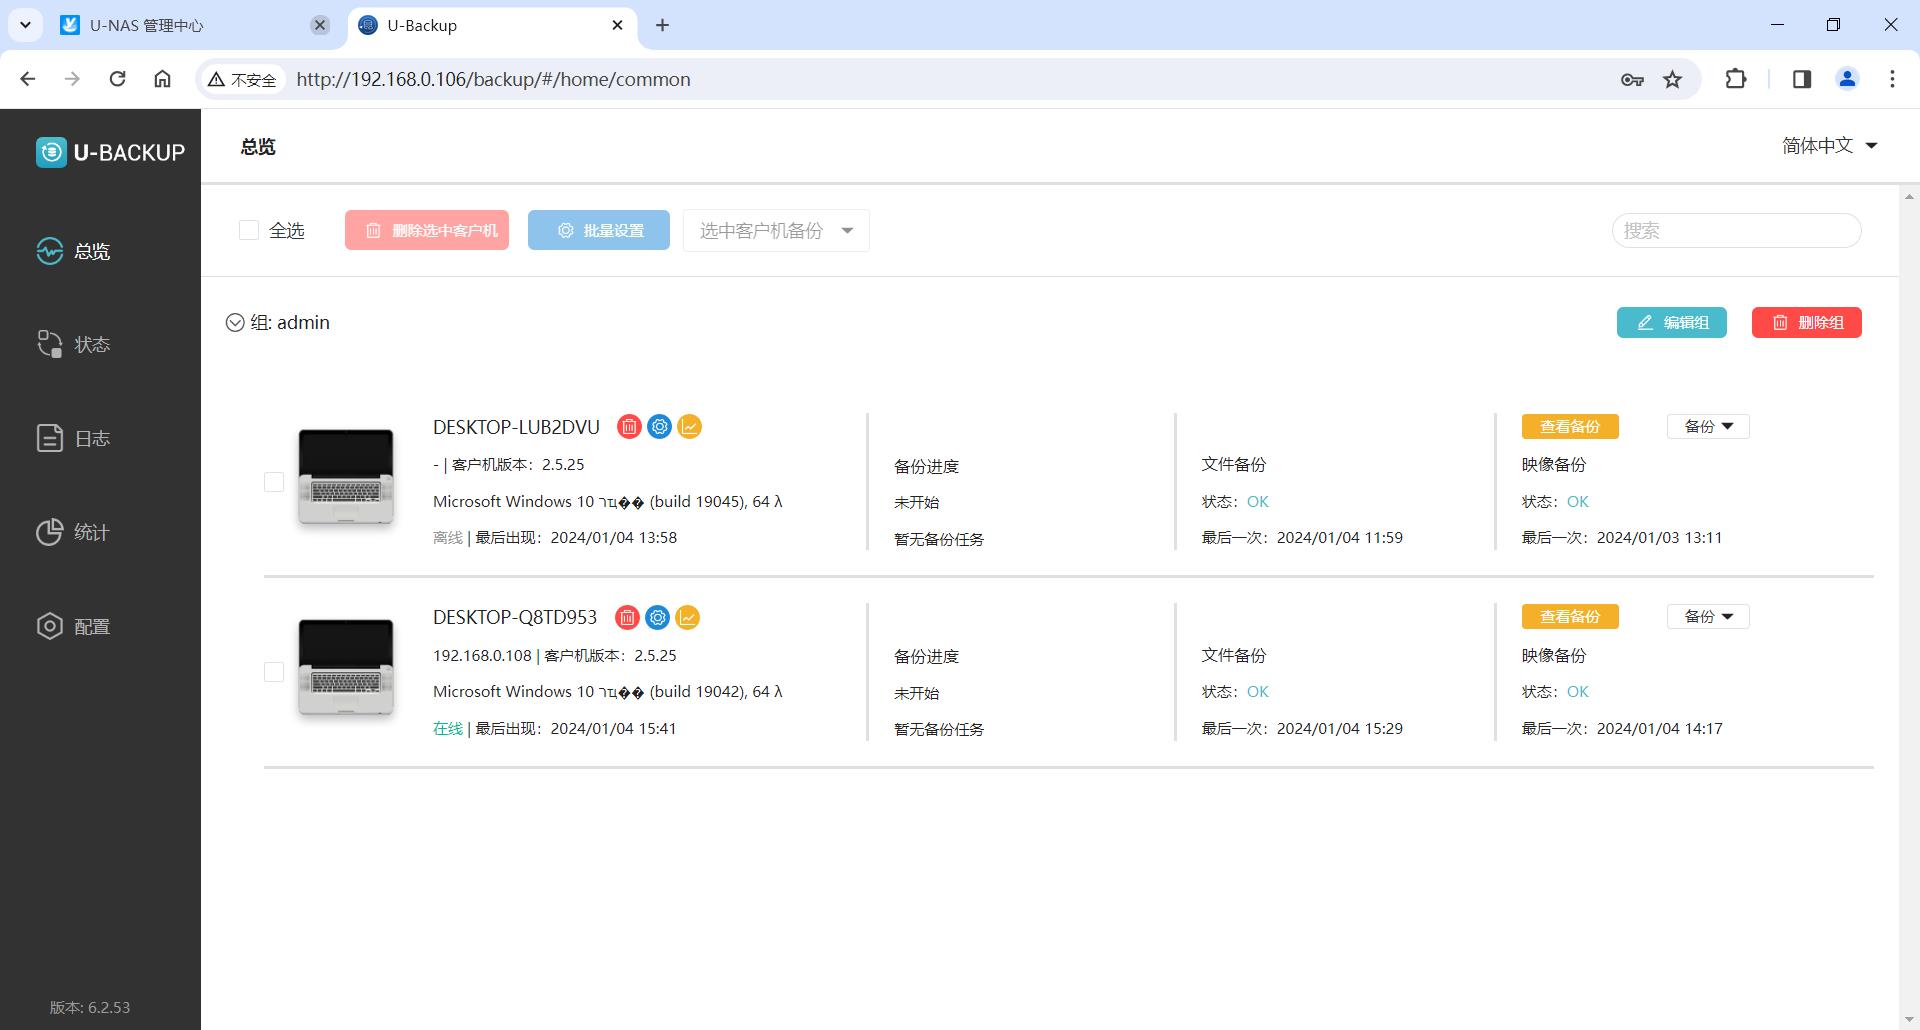
Task: Click the 编辑组 button
Action: (1671, 322)
